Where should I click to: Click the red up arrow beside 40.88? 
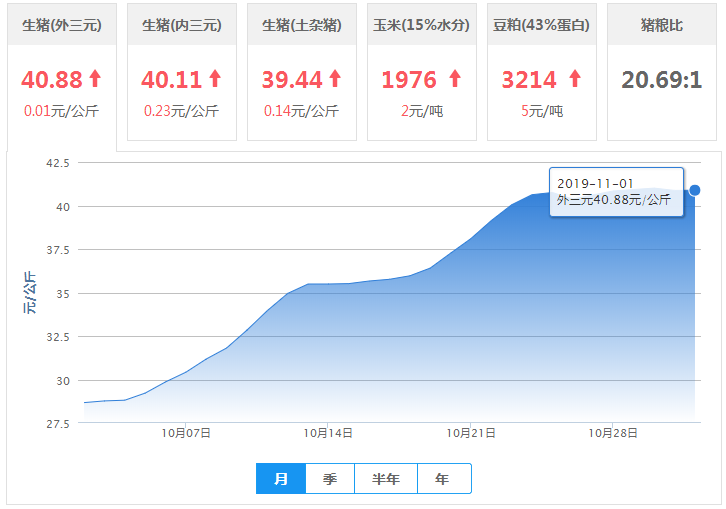(x=95, y=78)
